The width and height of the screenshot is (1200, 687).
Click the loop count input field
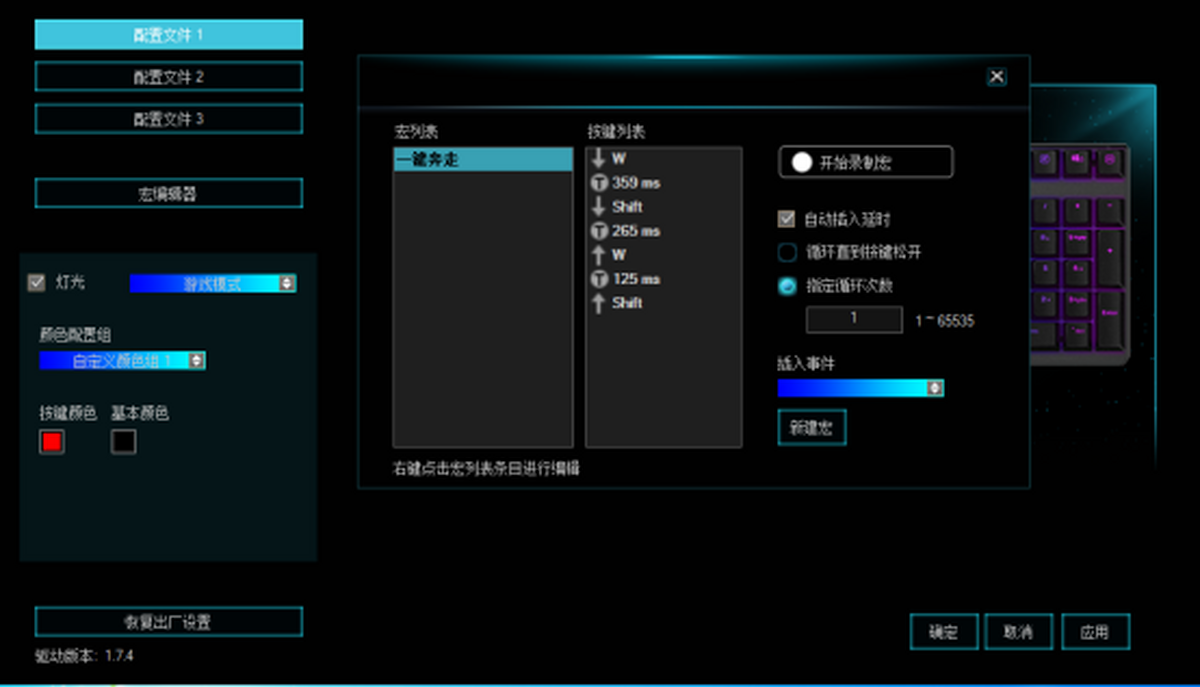(854, 319)
